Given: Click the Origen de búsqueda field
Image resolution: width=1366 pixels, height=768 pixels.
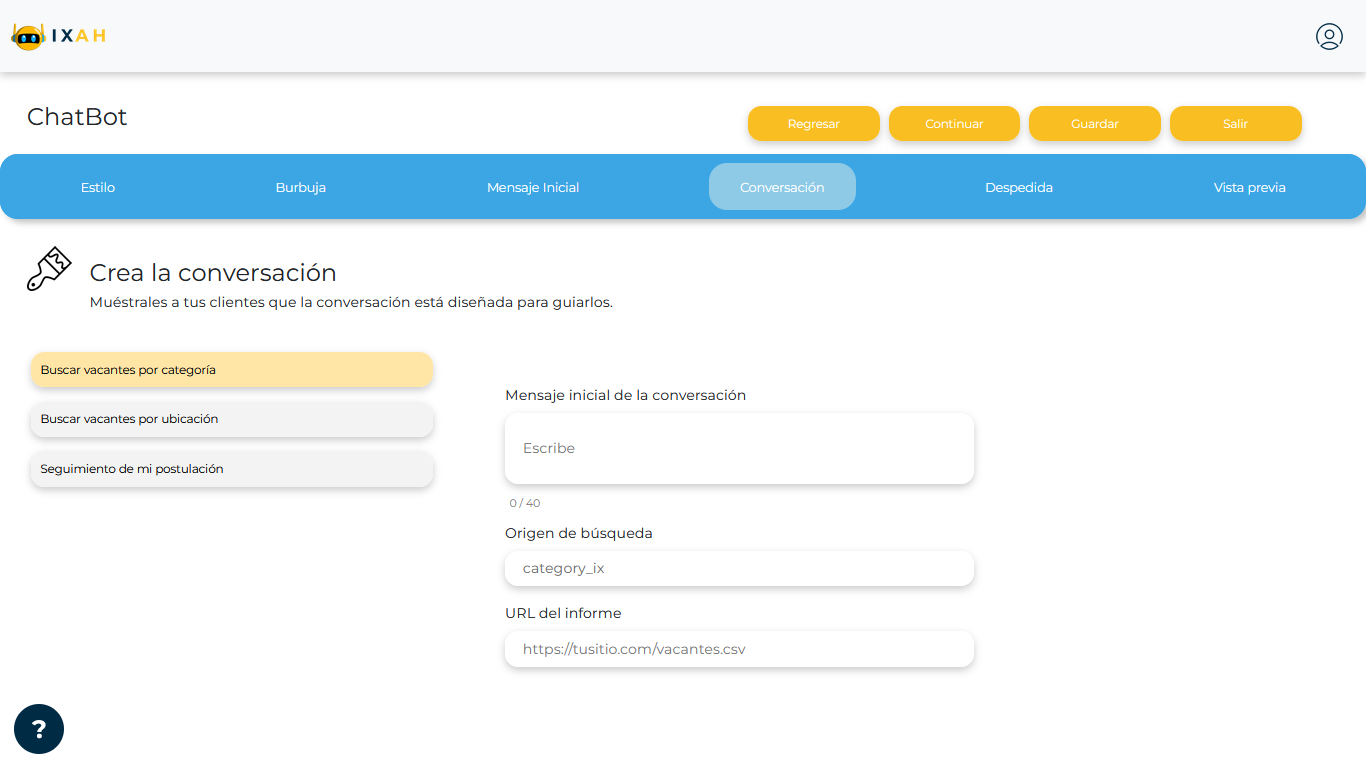Looking at the screenshot, I should pos(739,568).
